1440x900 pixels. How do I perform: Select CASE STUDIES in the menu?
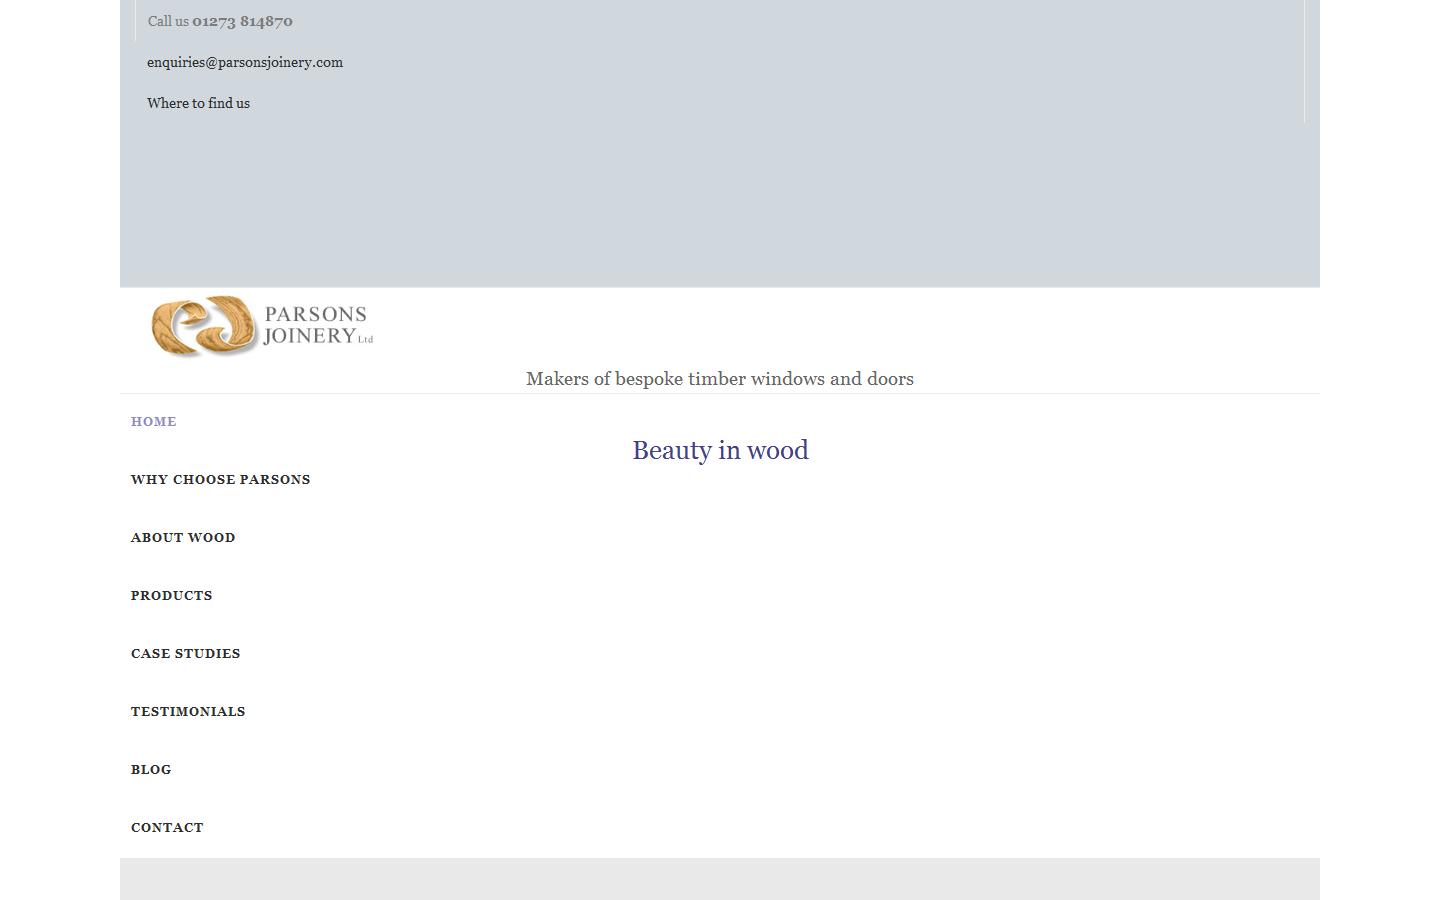(x=185, y=653)
